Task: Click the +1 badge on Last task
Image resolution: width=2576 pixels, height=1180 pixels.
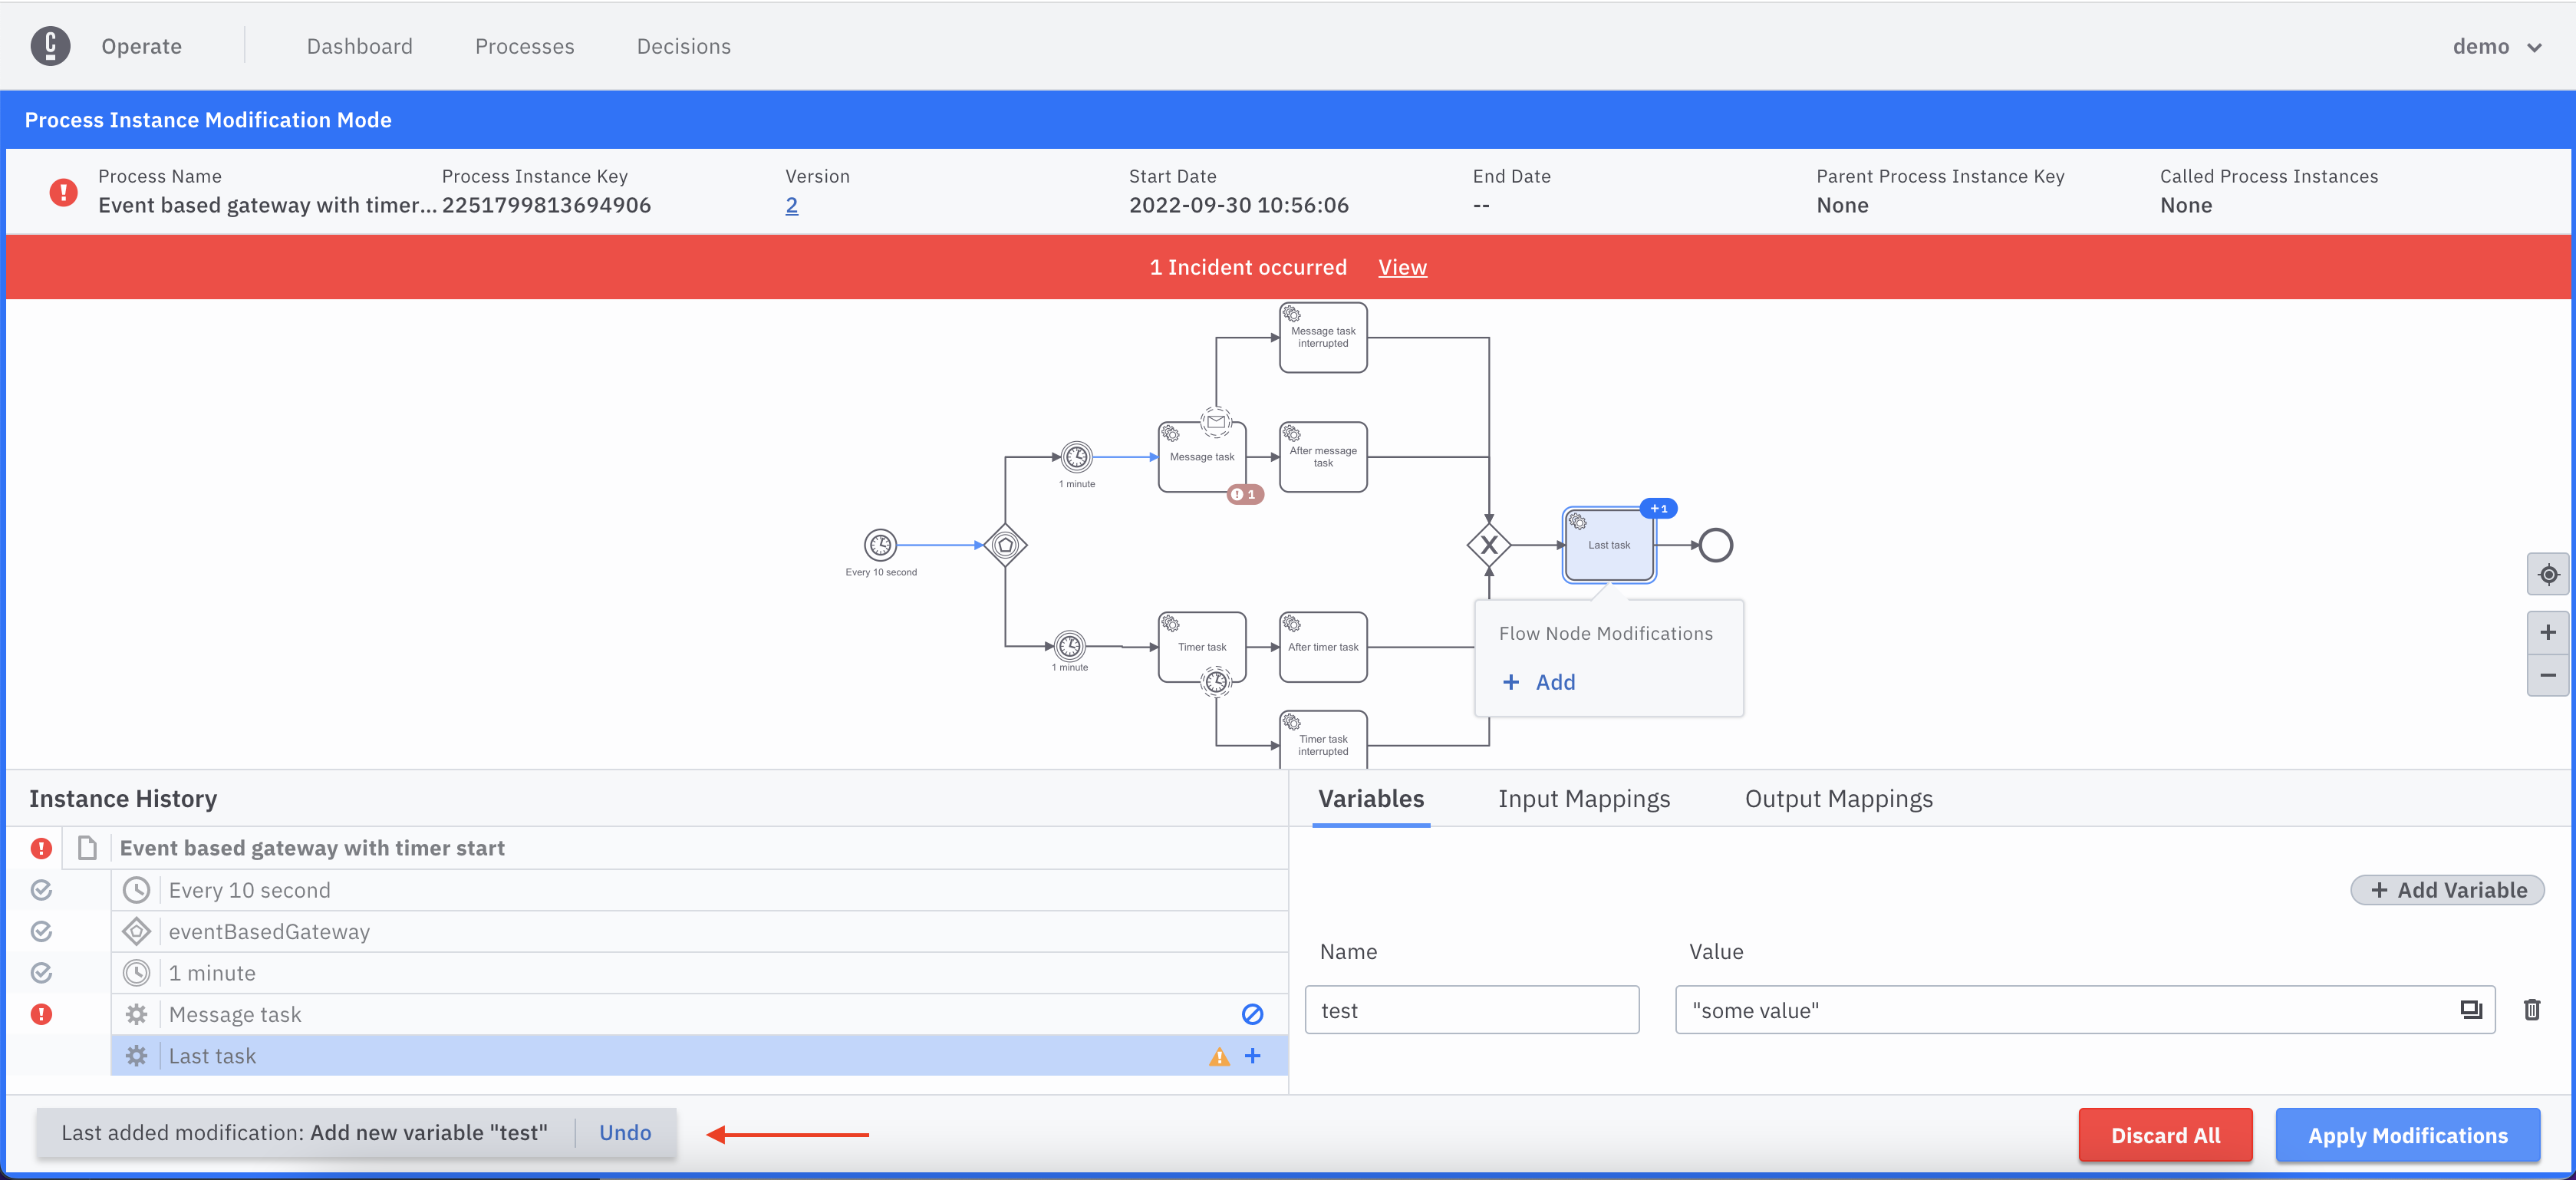Action: tap(1658, 508)
